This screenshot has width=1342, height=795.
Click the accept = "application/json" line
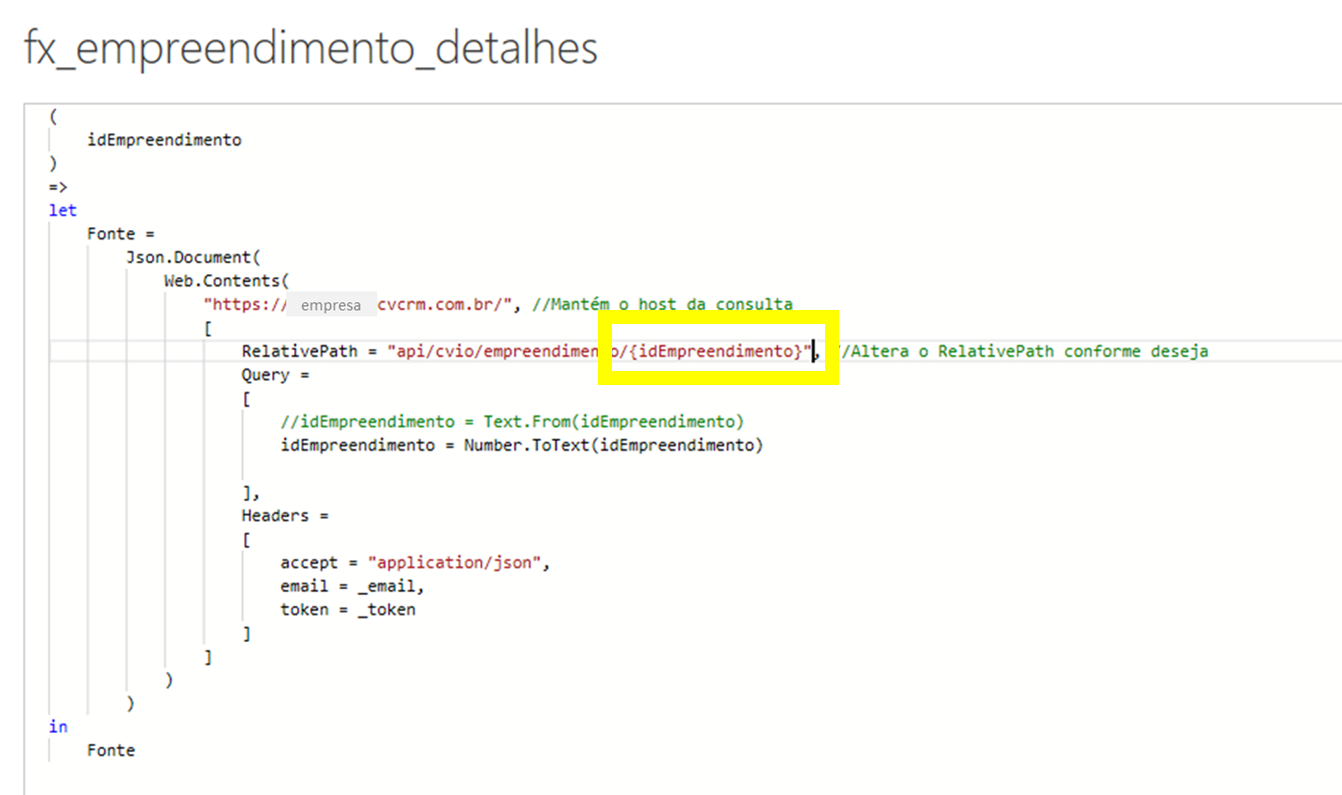[x=415, y=563]
